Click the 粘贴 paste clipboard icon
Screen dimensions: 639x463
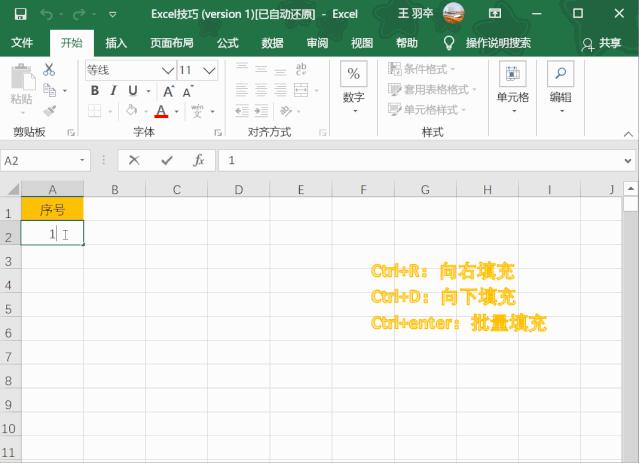22,77
